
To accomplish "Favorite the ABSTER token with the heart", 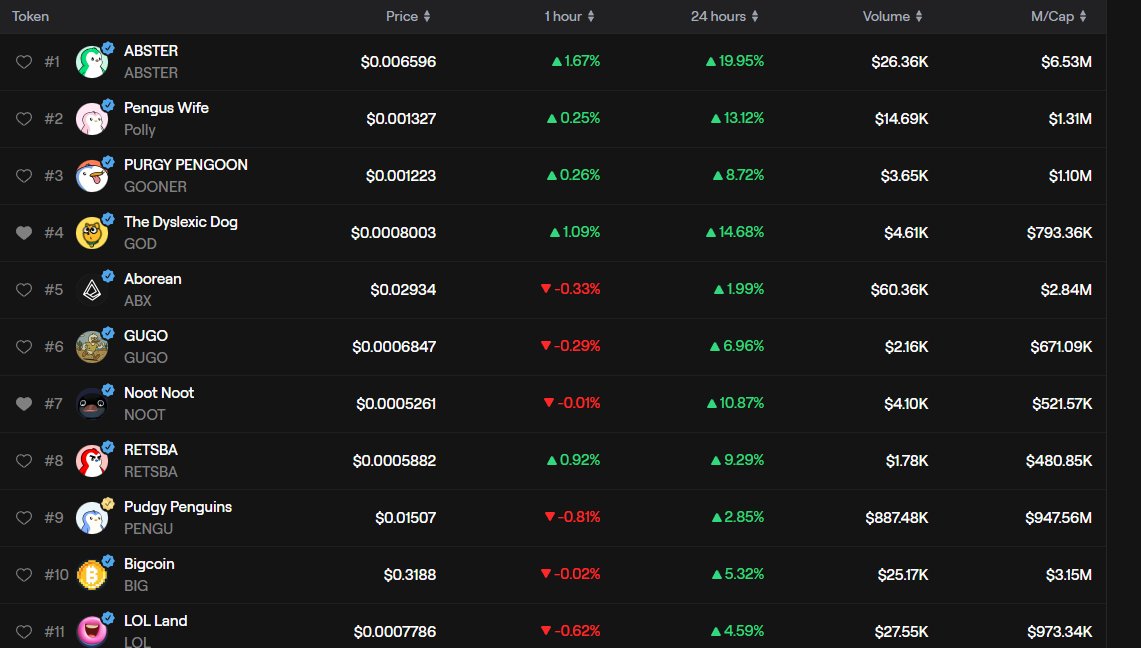I will coord(23,61).
